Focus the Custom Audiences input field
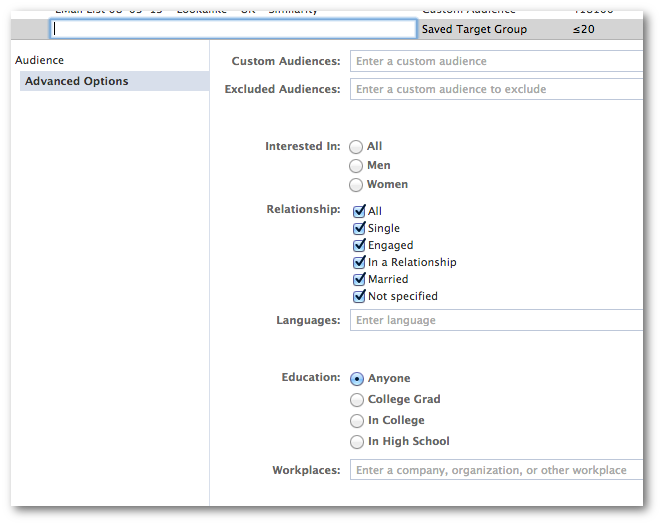 click(x=496, y=61)
